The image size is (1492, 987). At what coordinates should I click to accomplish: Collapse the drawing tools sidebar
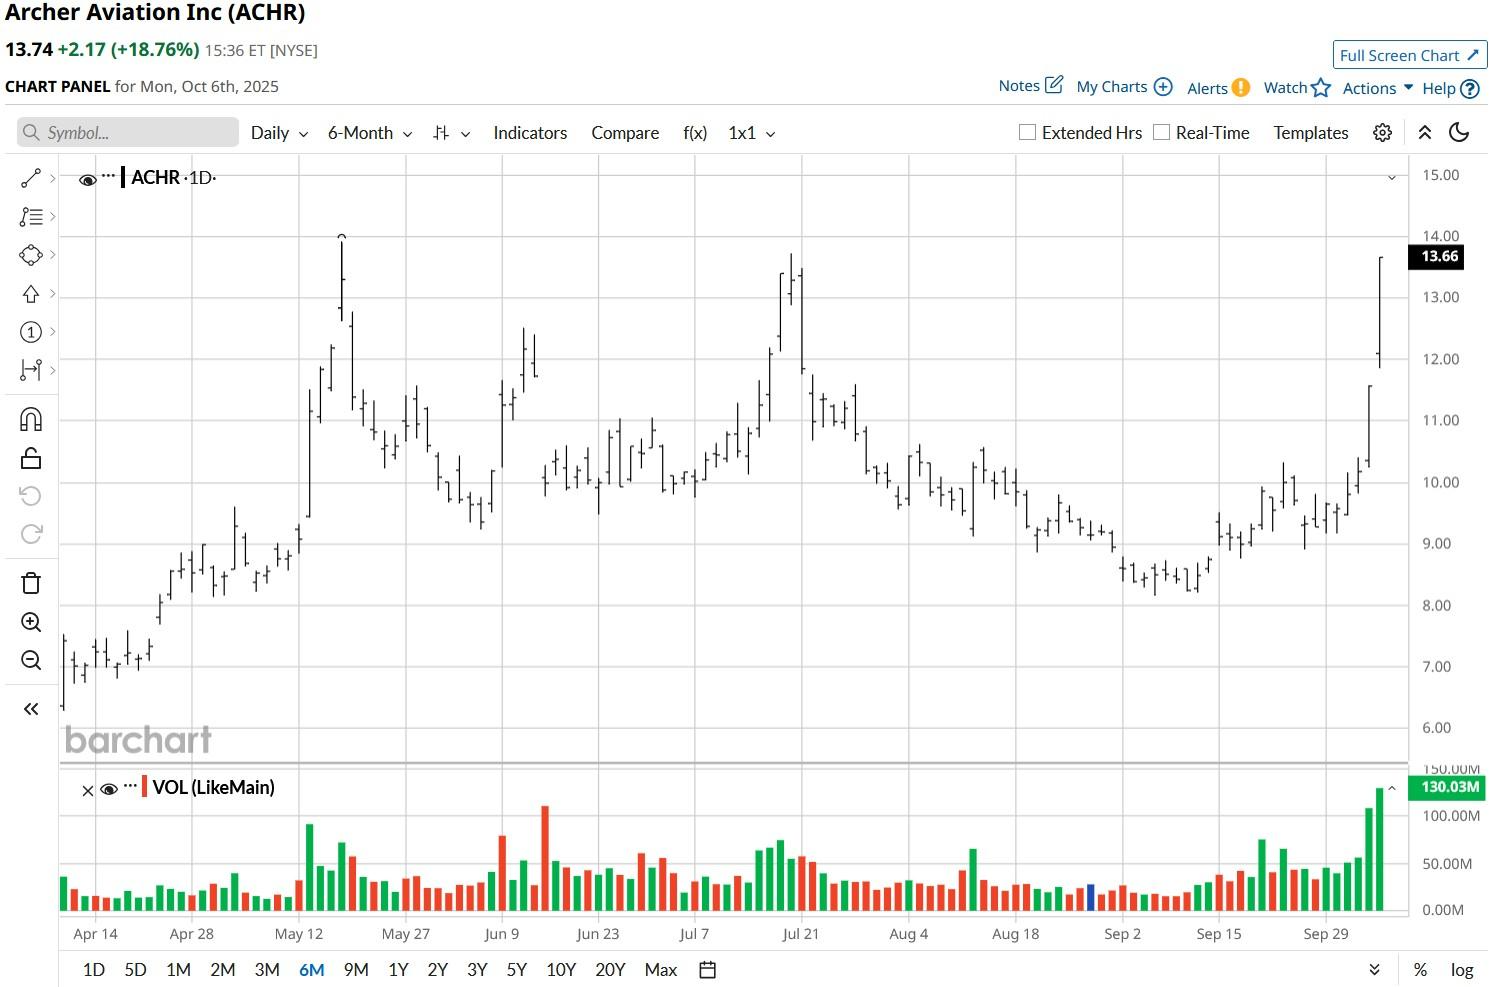pyautogui.click(x=31, y=709)
